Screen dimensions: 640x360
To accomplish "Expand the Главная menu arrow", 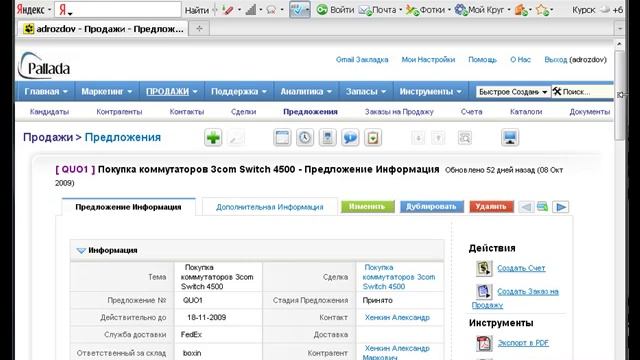I will [65, 92].
